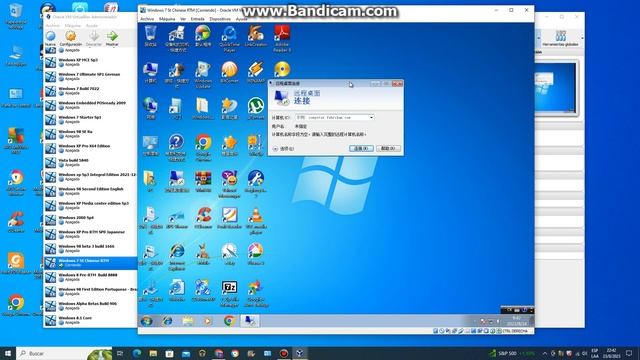Open File Explorer from the host taskbar

pyautogui.click(x=153, y=353)
